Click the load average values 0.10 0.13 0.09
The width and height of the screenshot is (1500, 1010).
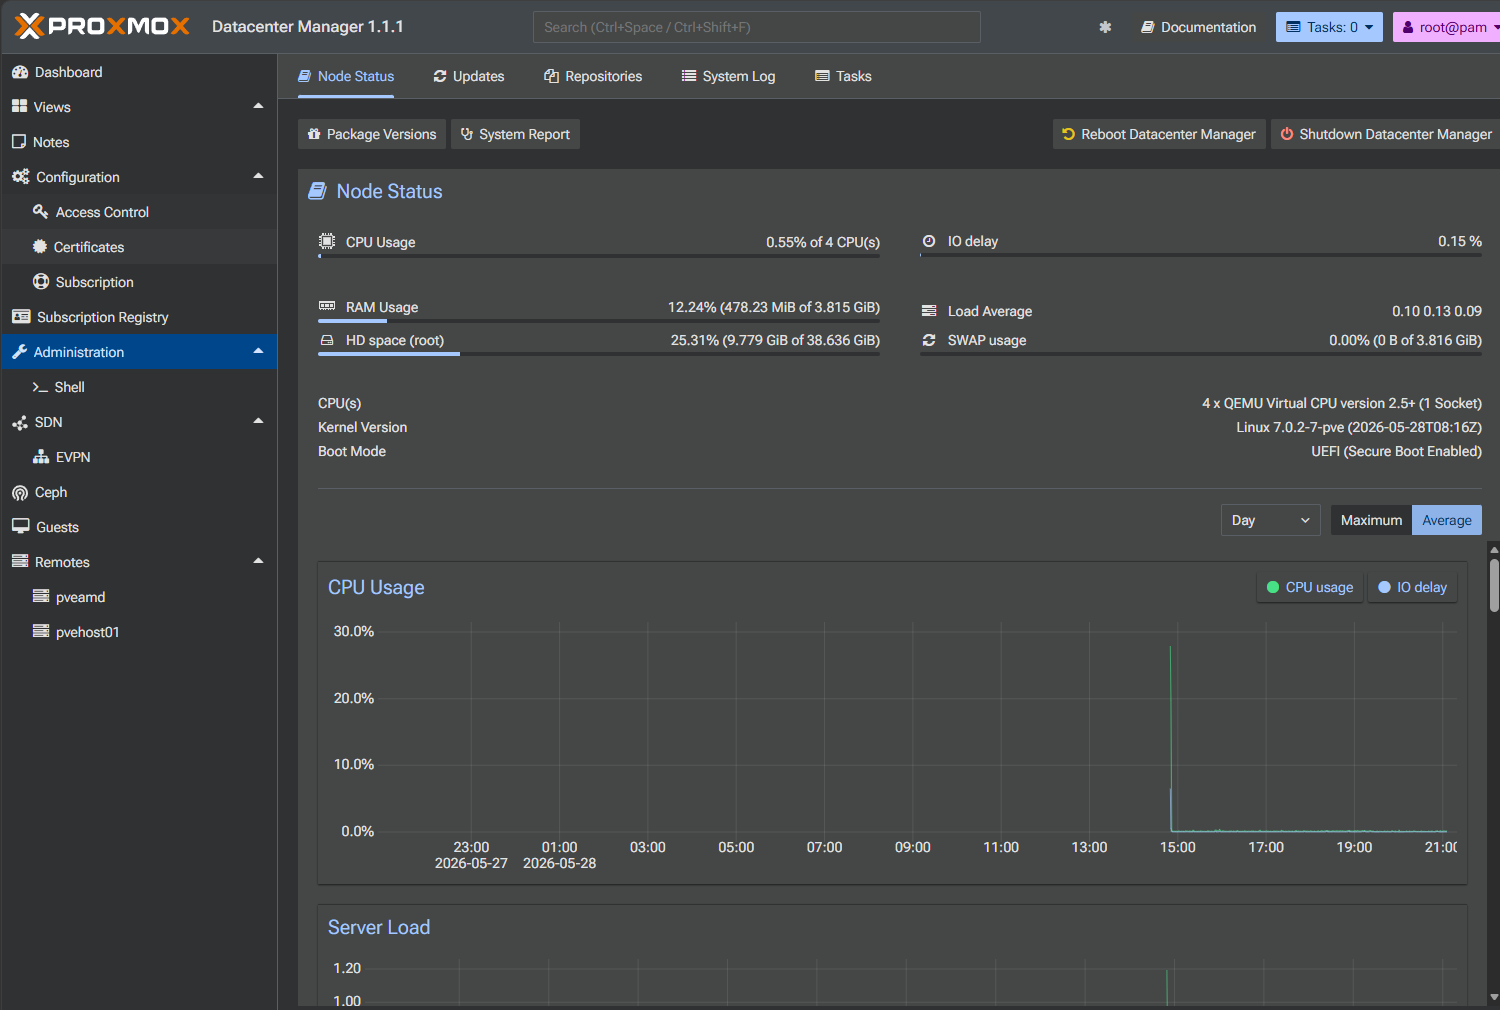[x=1437, y=311]
